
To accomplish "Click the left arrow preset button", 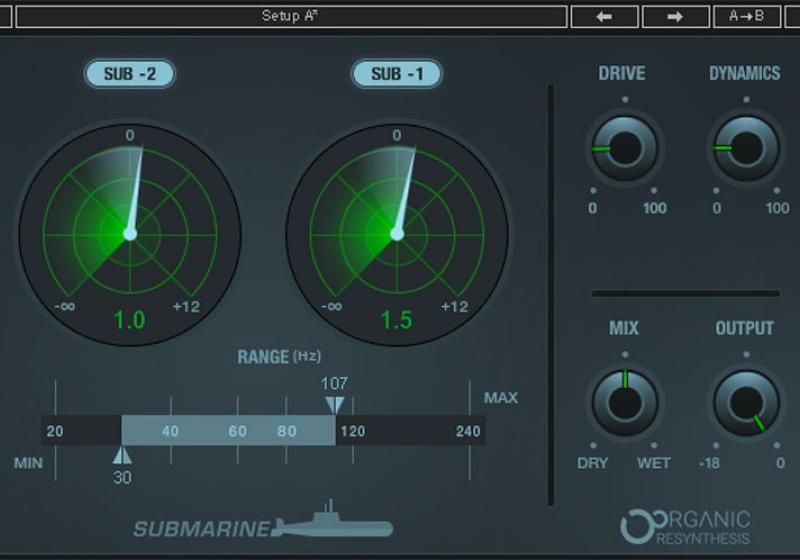I will 604,16.
